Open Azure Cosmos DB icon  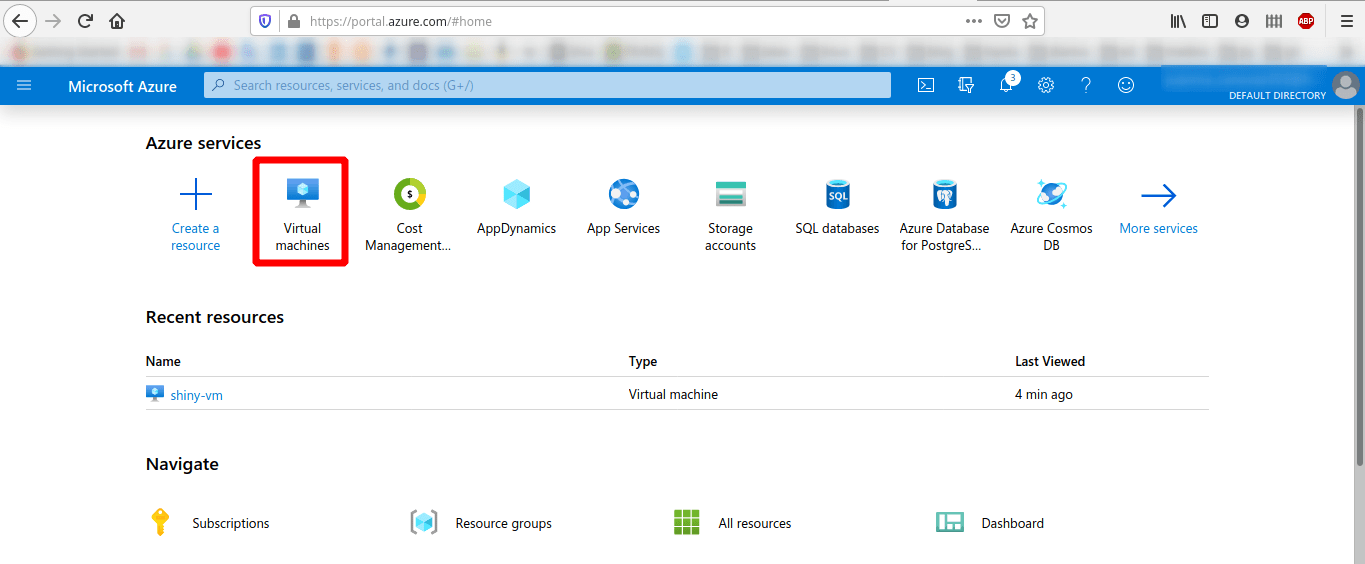(1051, 194)
